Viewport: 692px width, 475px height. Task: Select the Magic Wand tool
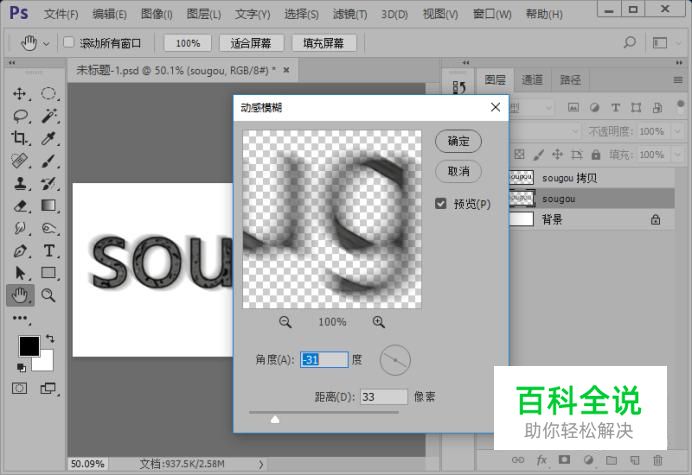(x=49, y=116)
